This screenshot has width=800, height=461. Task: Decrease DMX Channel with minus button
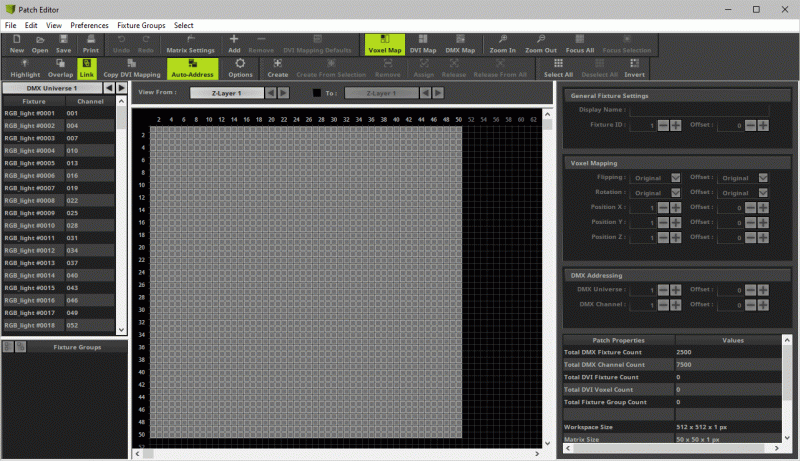tap(663, 305)
